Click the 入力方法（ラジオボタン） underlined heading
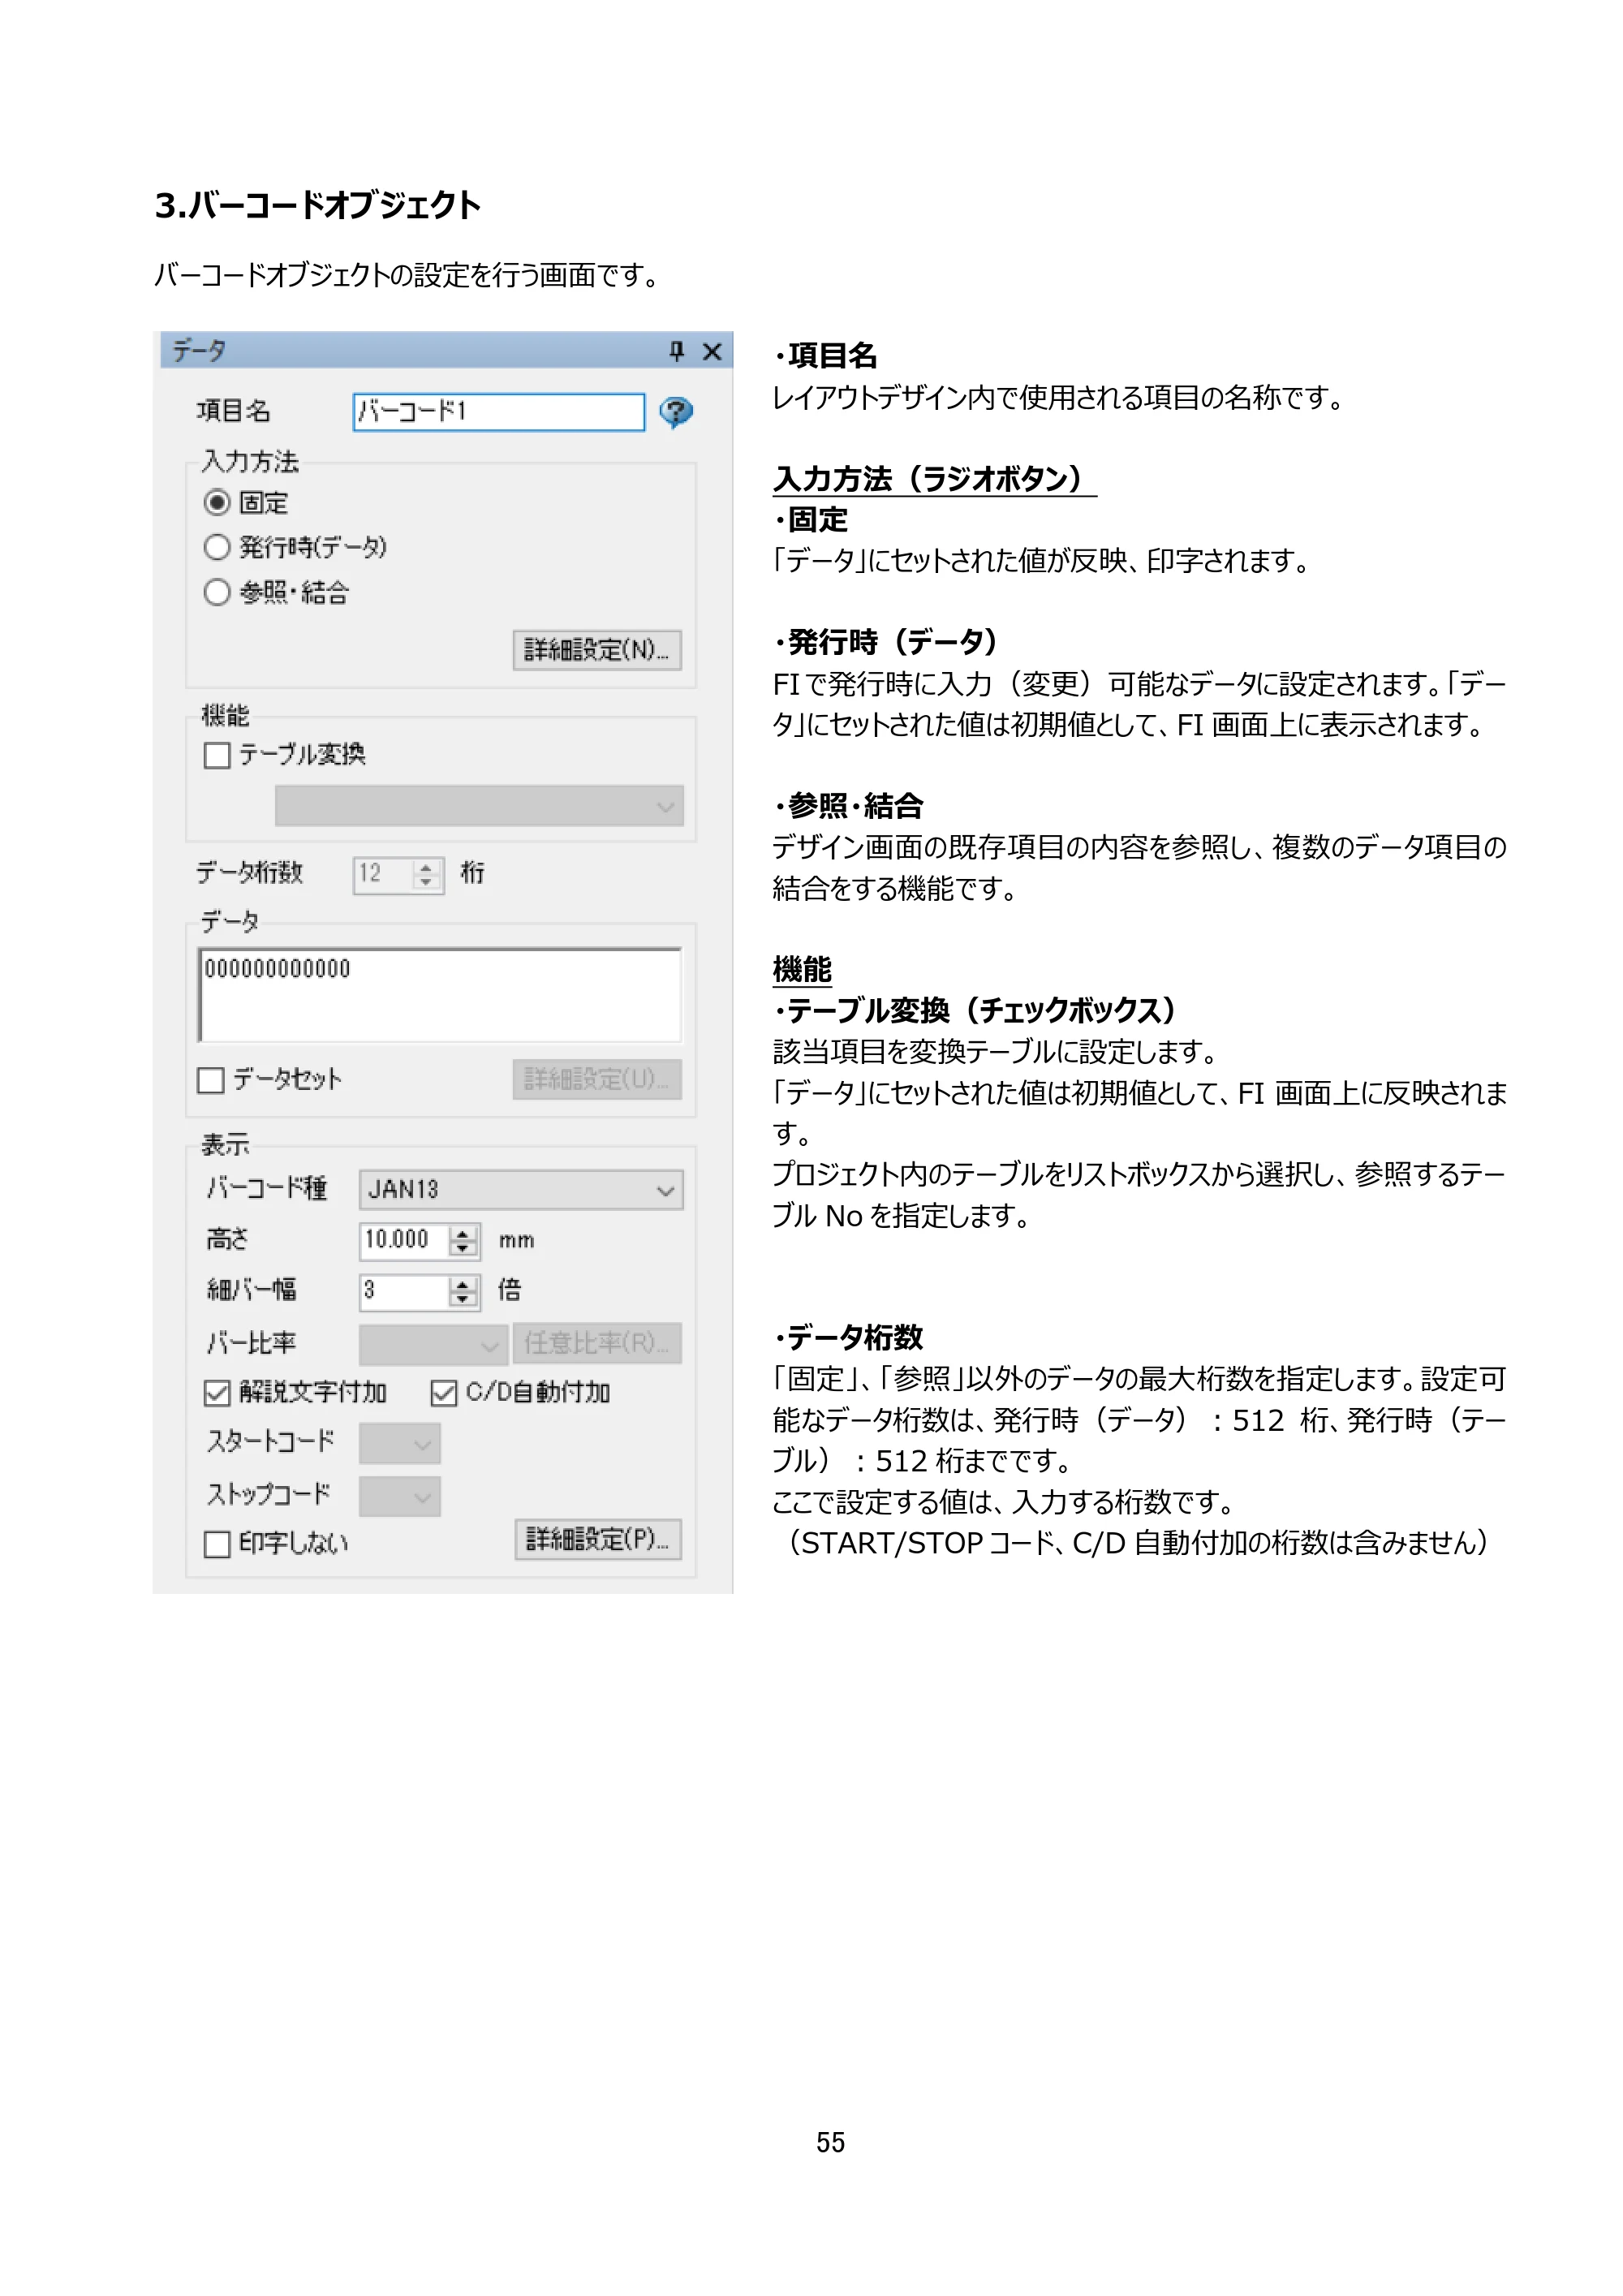This screenshot has width=1623, height=2296. click(934, 479)
